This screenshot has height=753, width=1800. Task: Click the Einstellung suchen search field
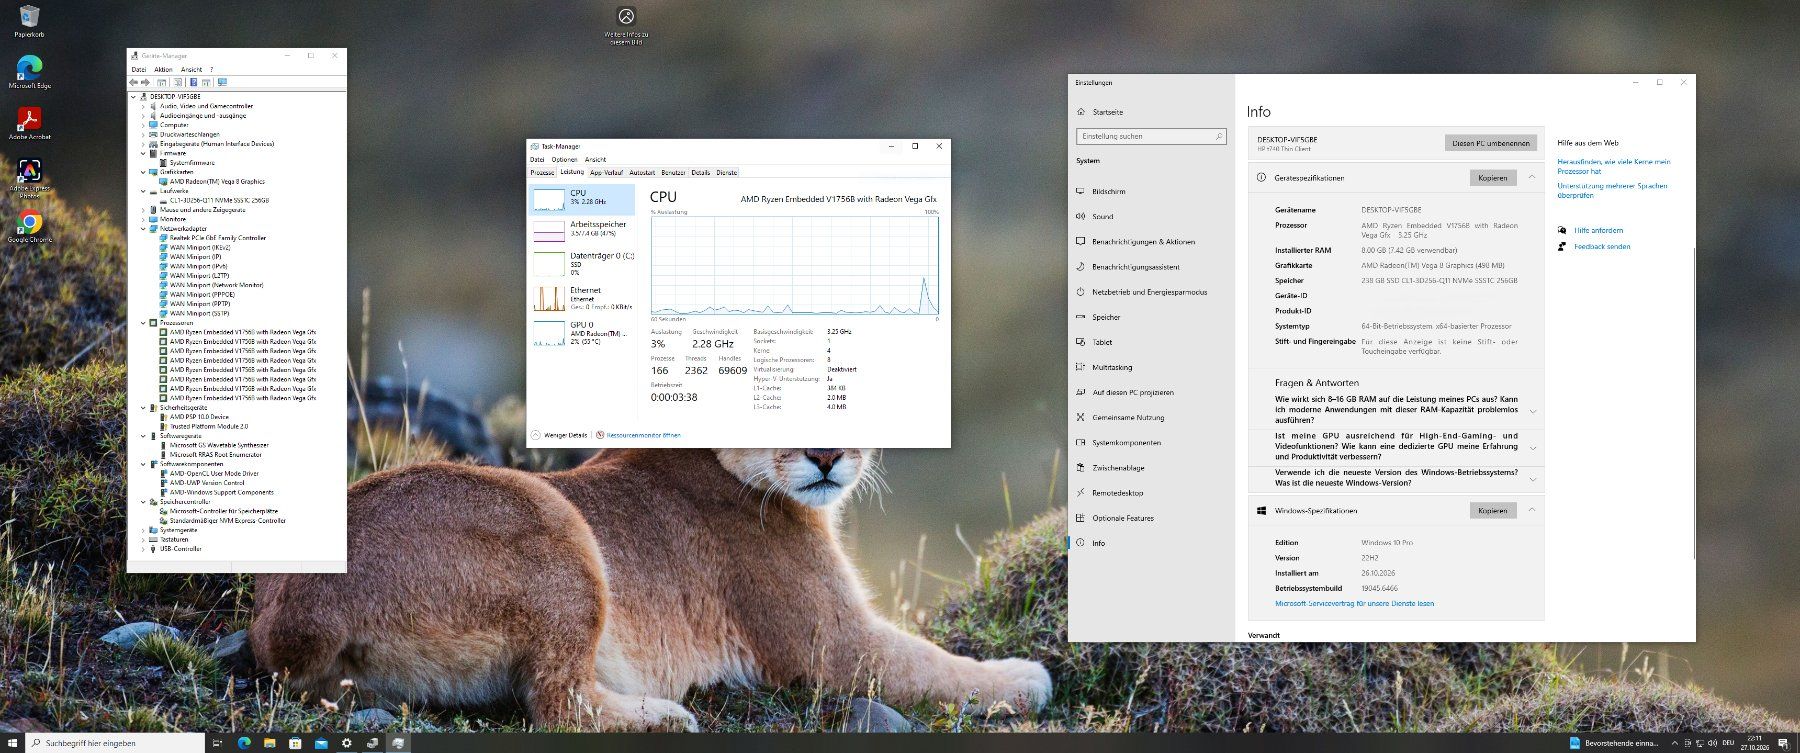tap(1151, 136)
